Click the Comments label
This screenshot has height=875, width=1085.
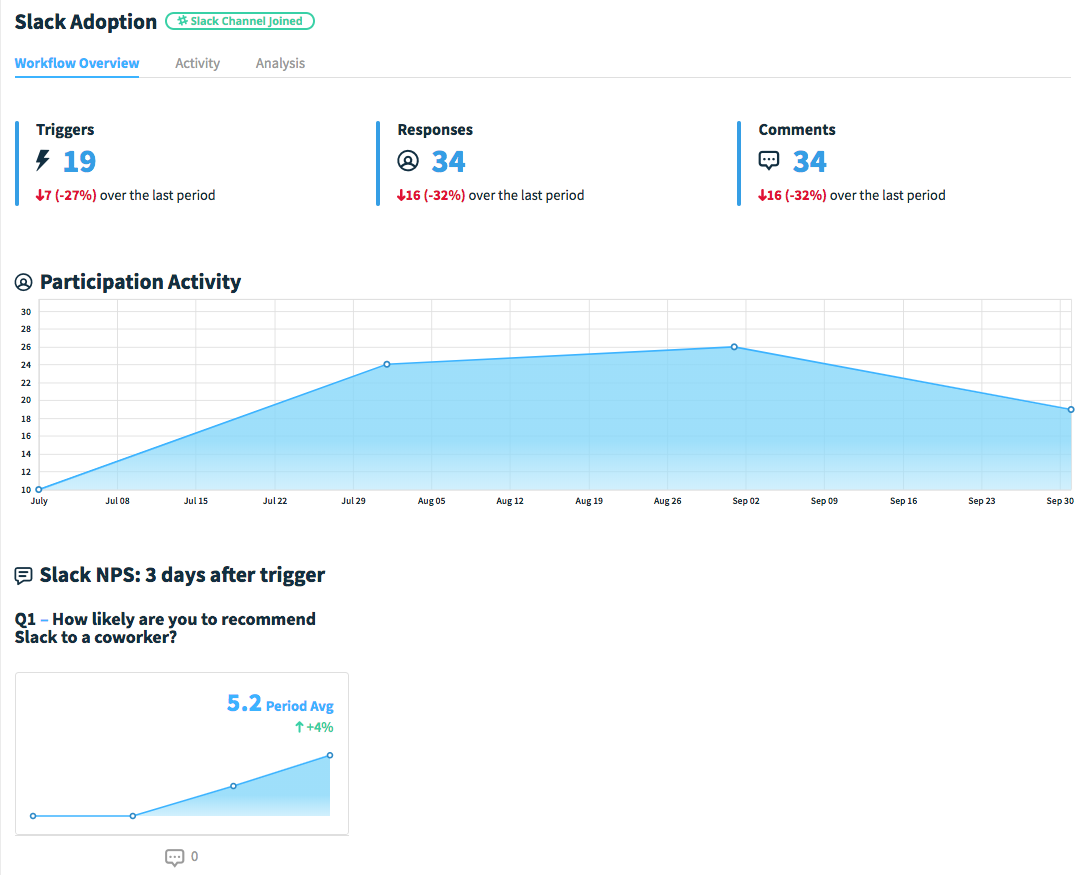click(797, 129)
